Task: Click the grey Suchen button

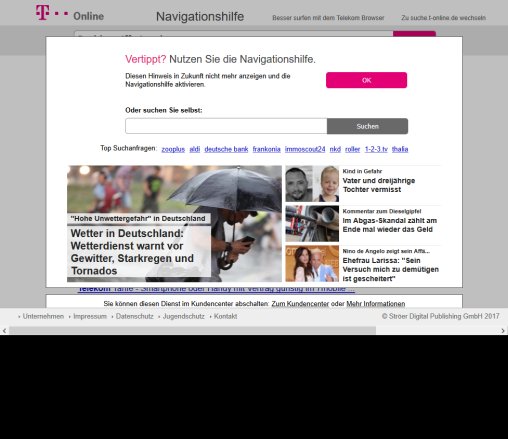Action: click(x=367, y=126)
